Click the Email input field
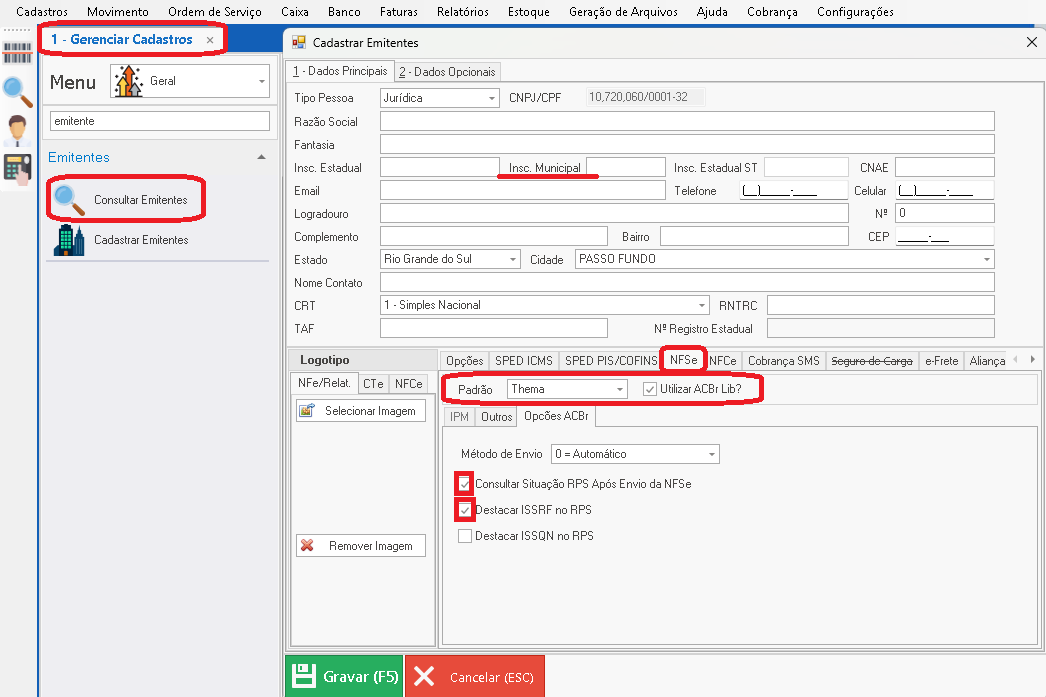1046x697 pixels. pyautogui.click(x=522, y=191)
